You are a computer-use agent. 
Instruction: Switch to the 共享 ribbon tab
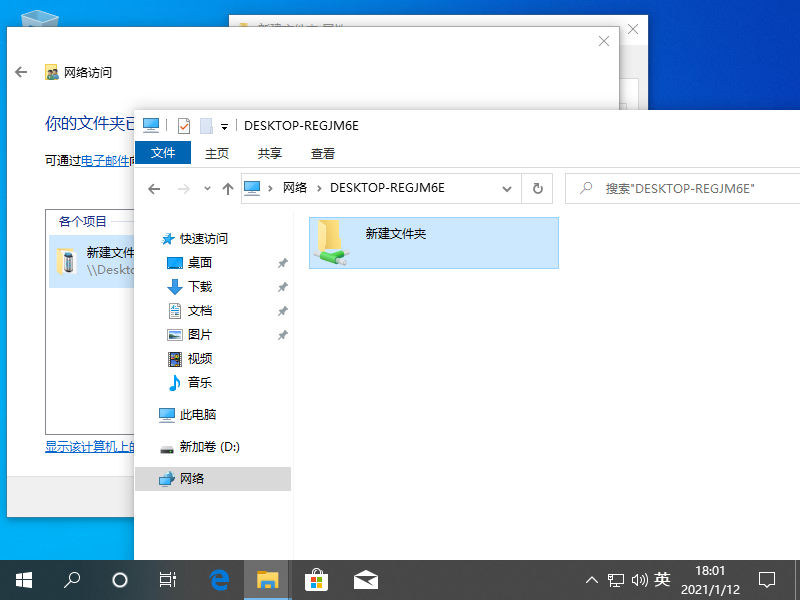click(x=270, y=153)
